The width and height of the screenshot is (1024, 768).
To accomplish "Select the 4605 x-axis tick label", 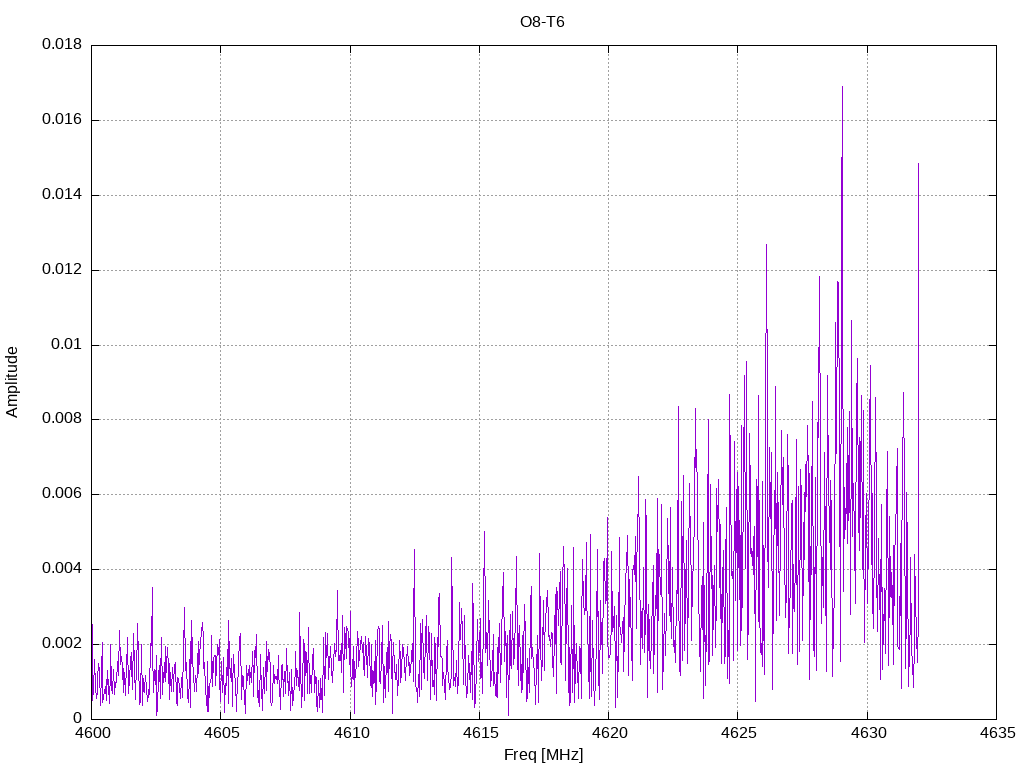I will click(x=221, y=733).
